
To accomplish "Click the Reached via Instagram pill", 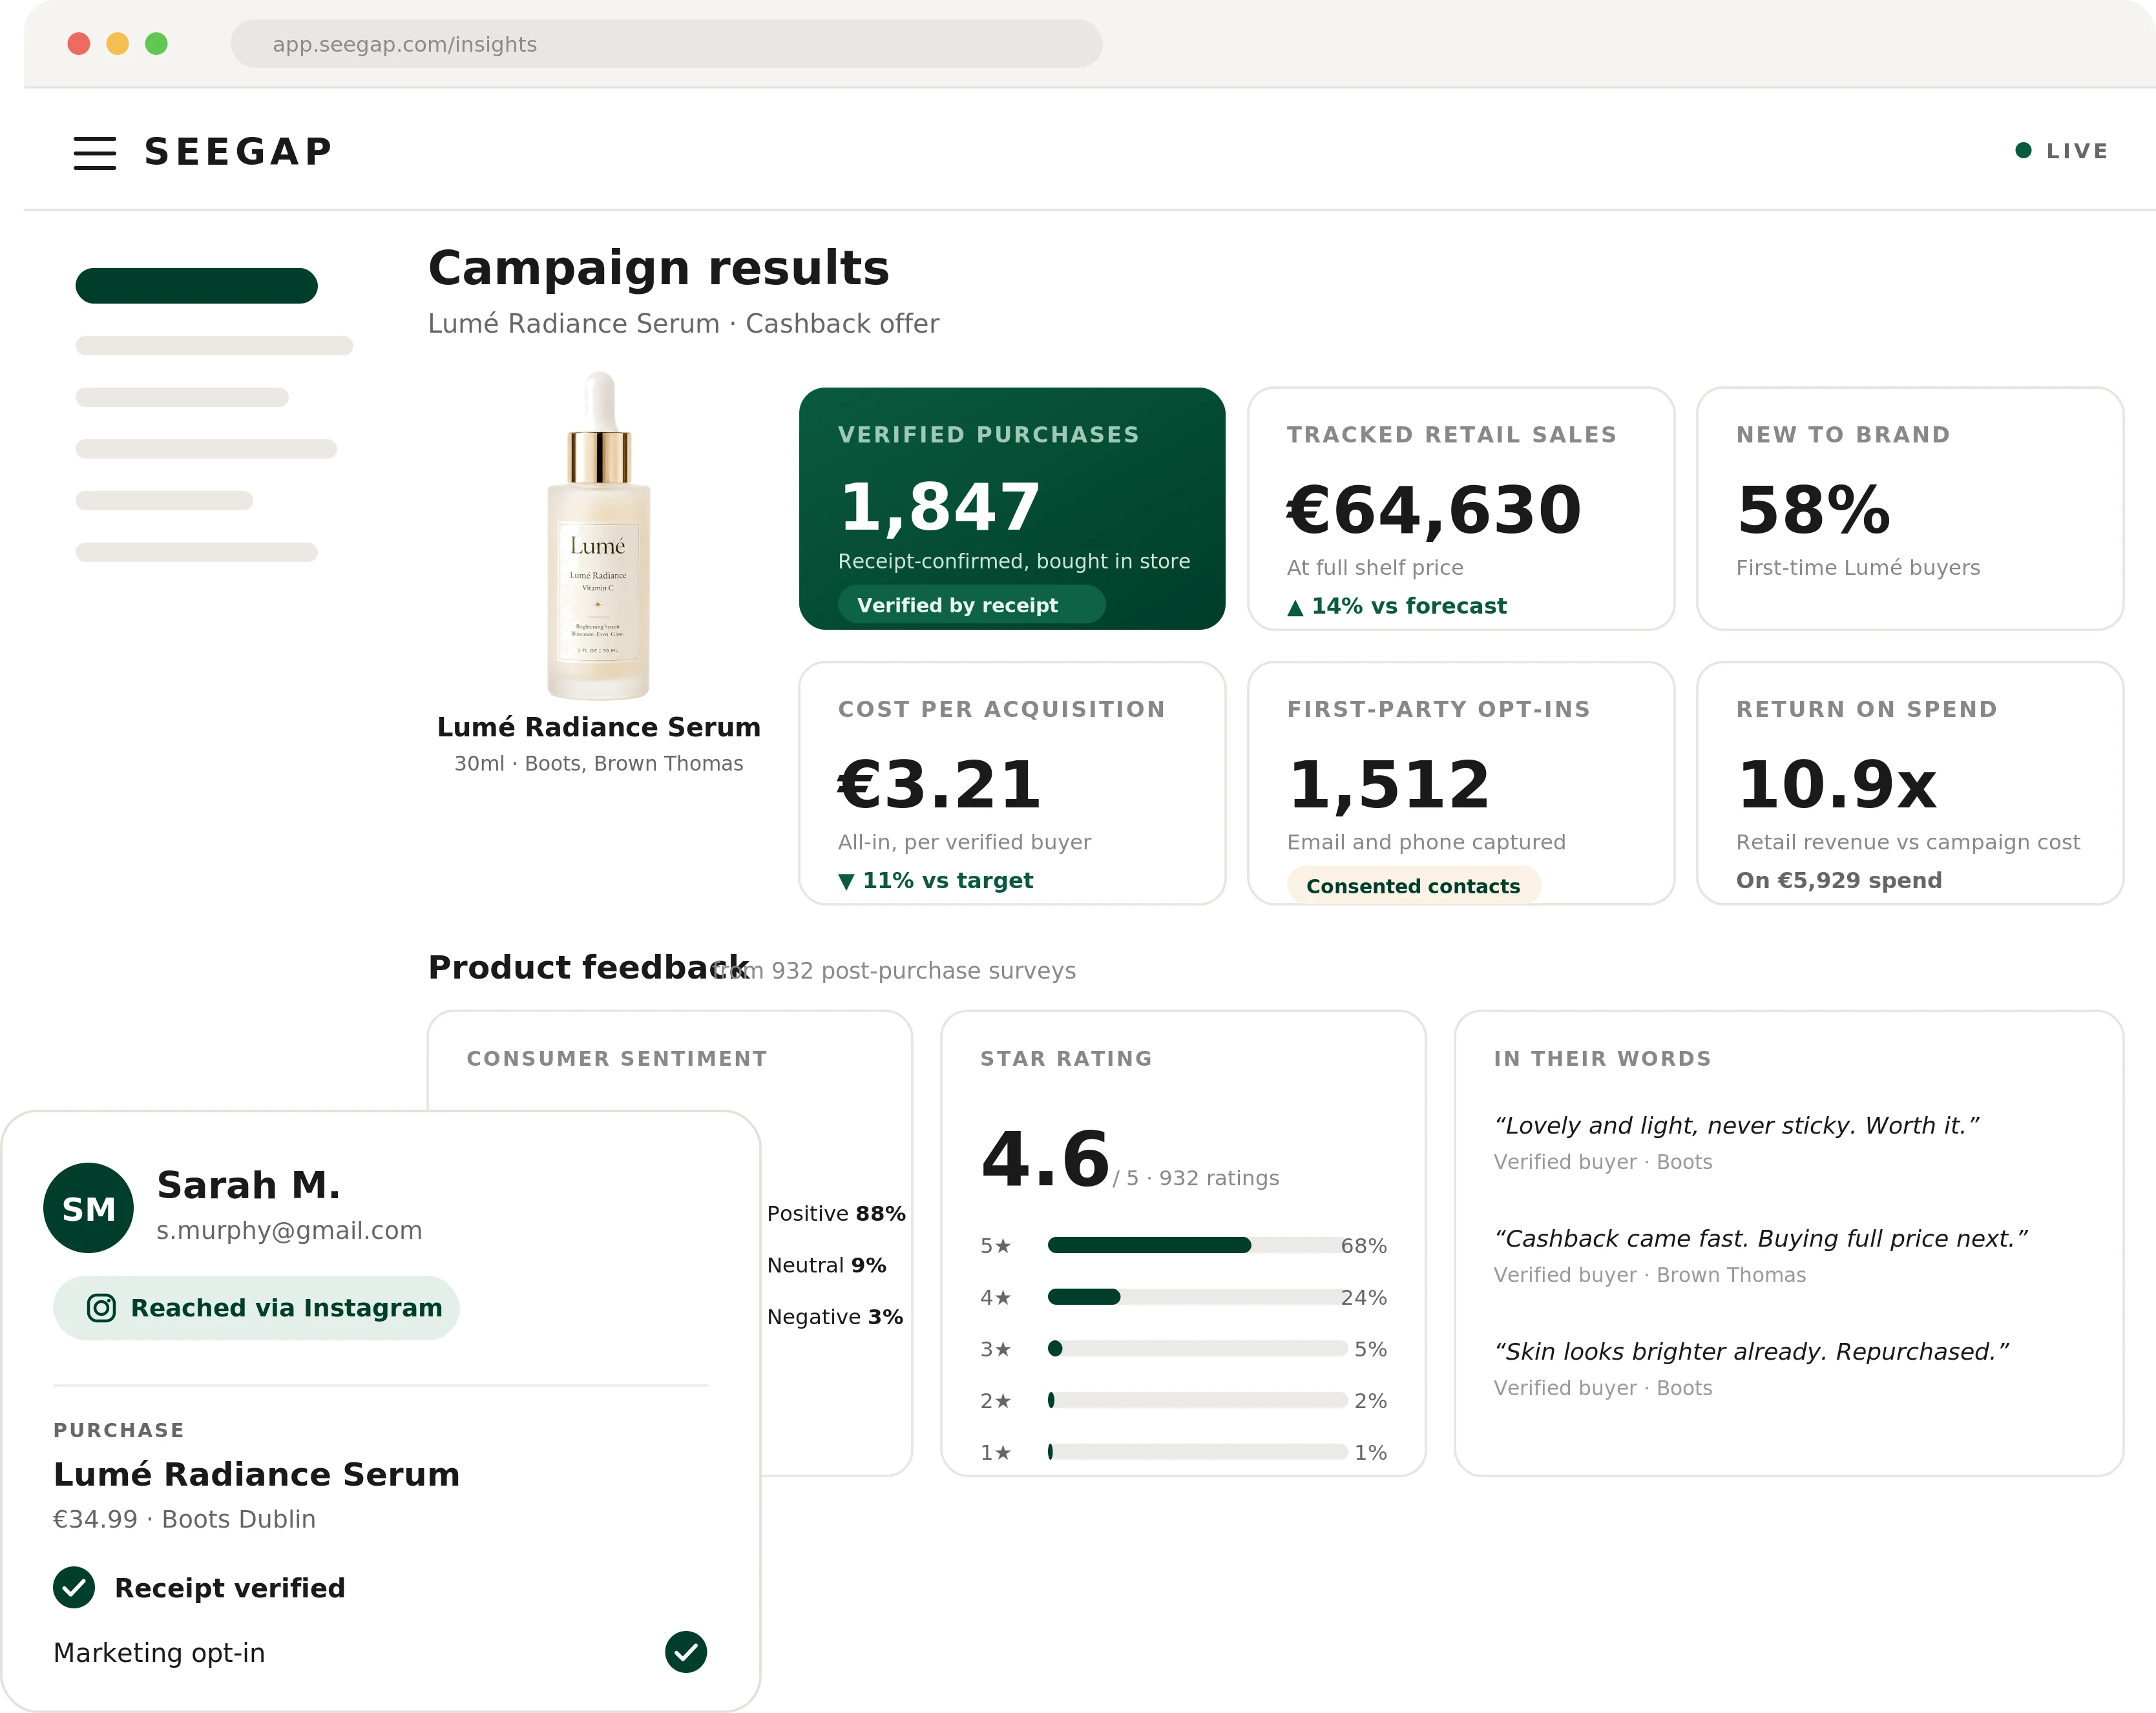I will click(x=256, y=1308).
